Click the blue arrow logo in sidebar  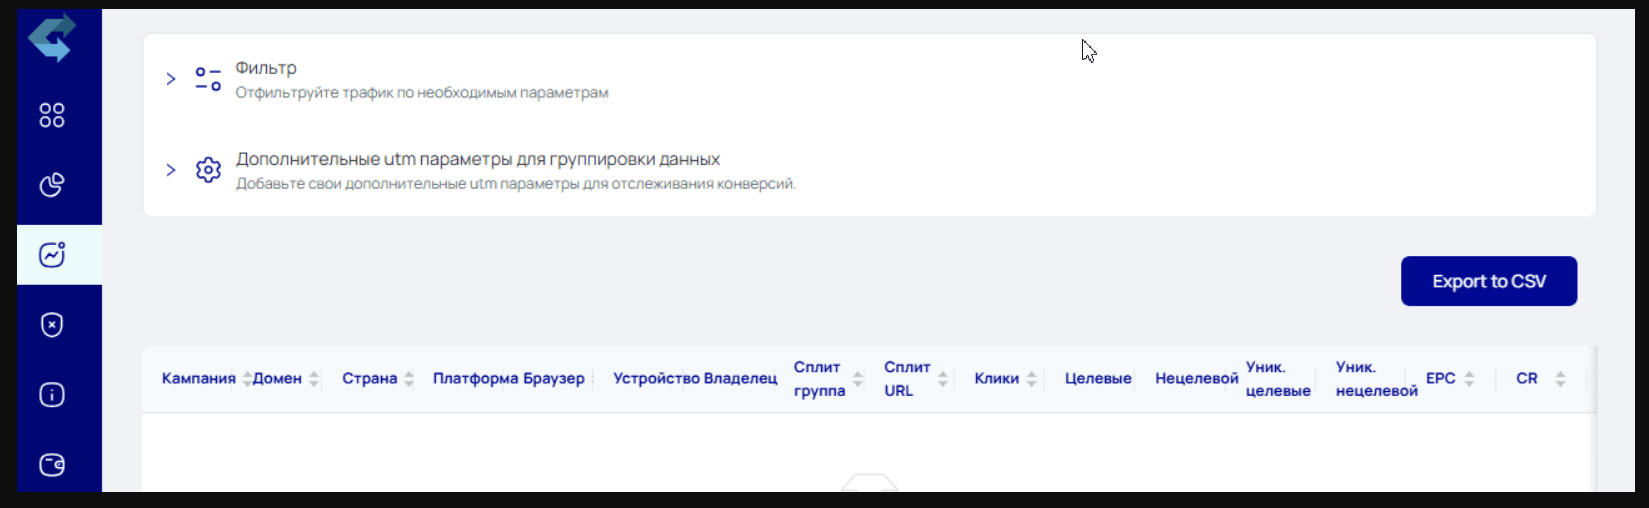coord(52,38)
